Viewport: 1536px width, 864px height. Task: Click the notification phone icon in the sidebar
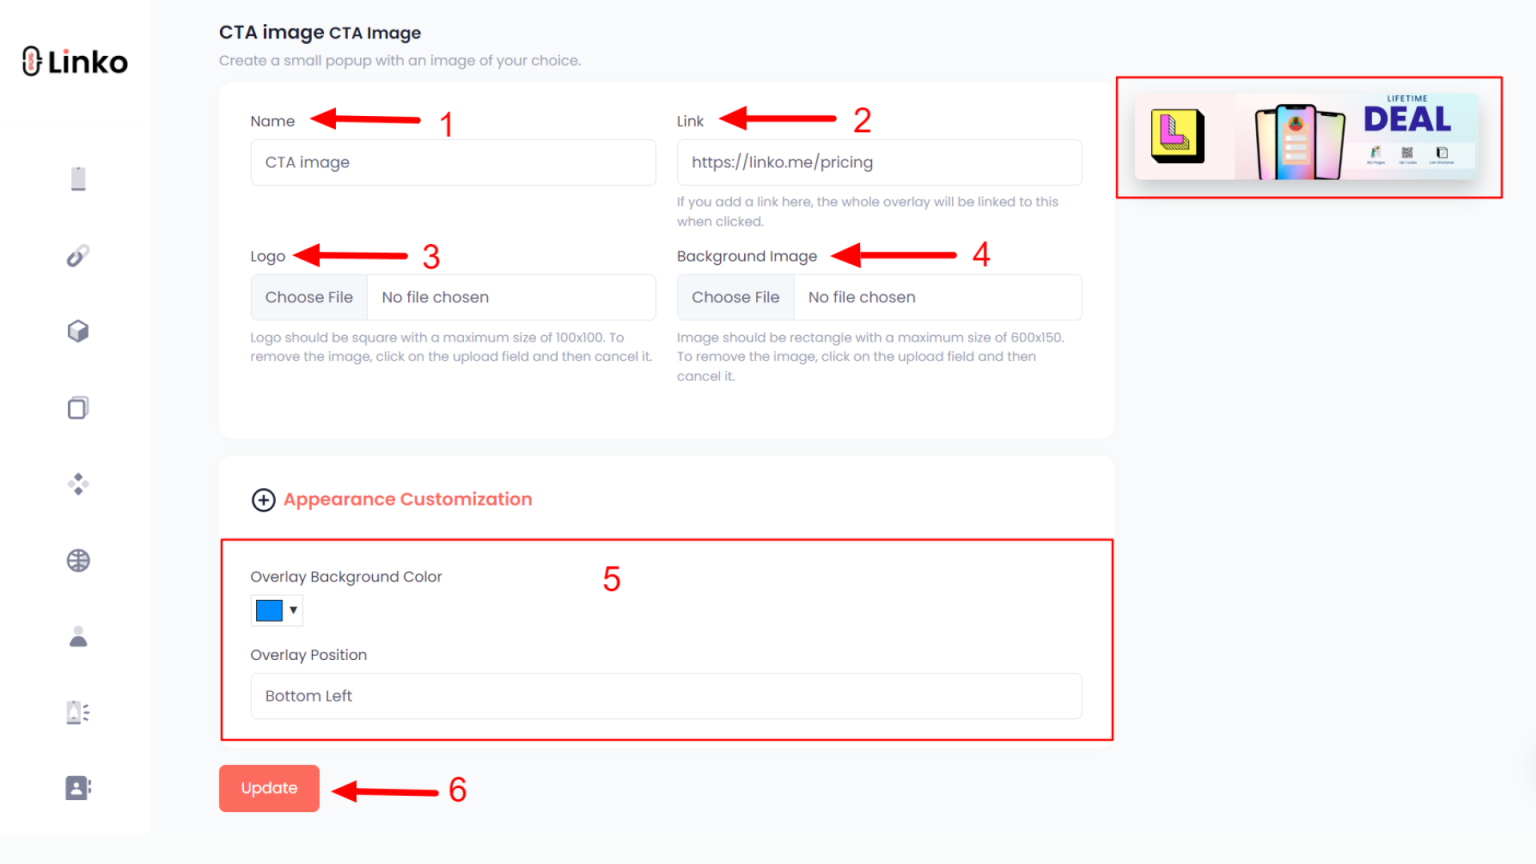[x=77, y=711]
